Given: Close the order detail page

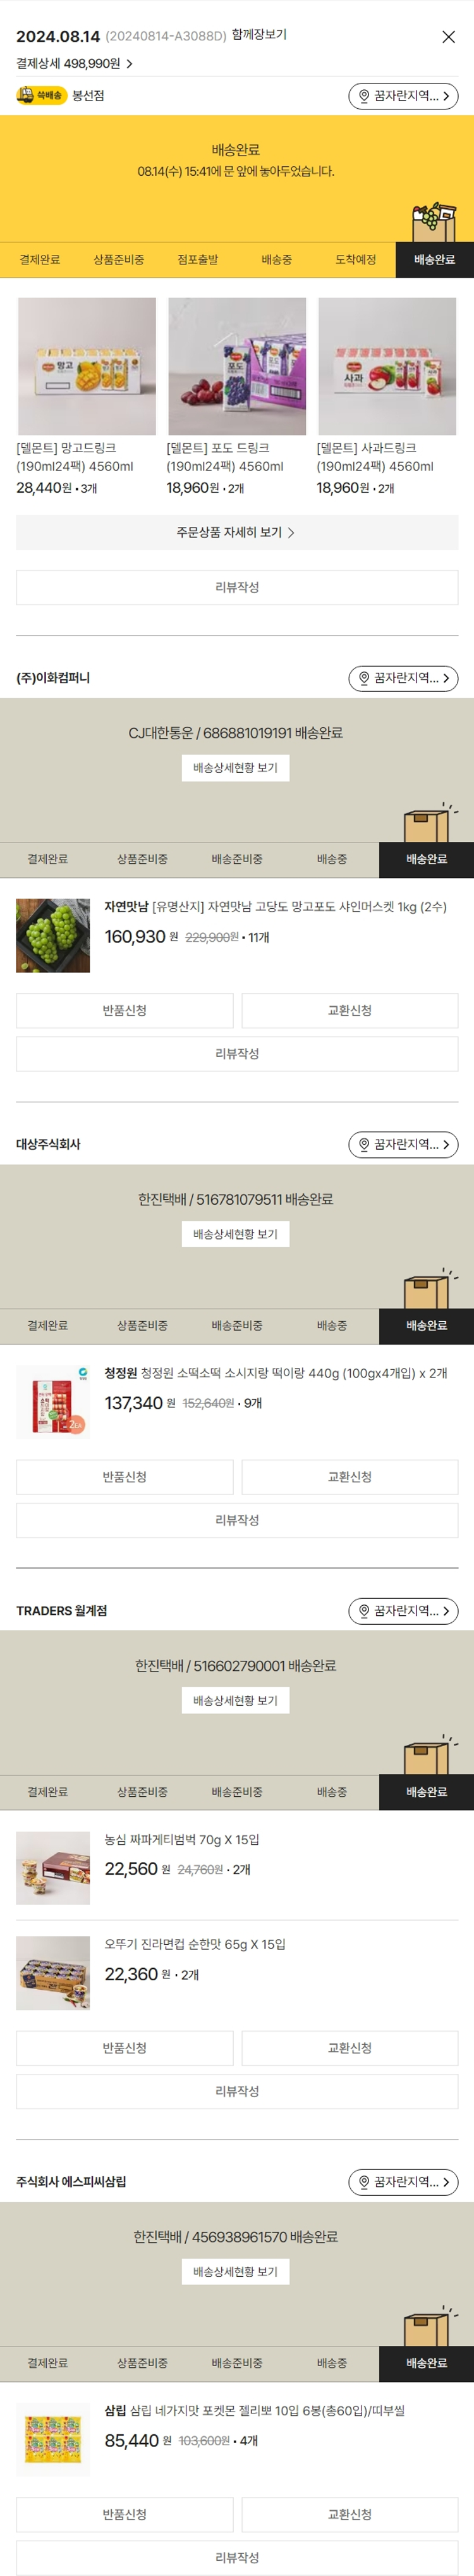Looking at the screenshot, I should coord(448,37).
